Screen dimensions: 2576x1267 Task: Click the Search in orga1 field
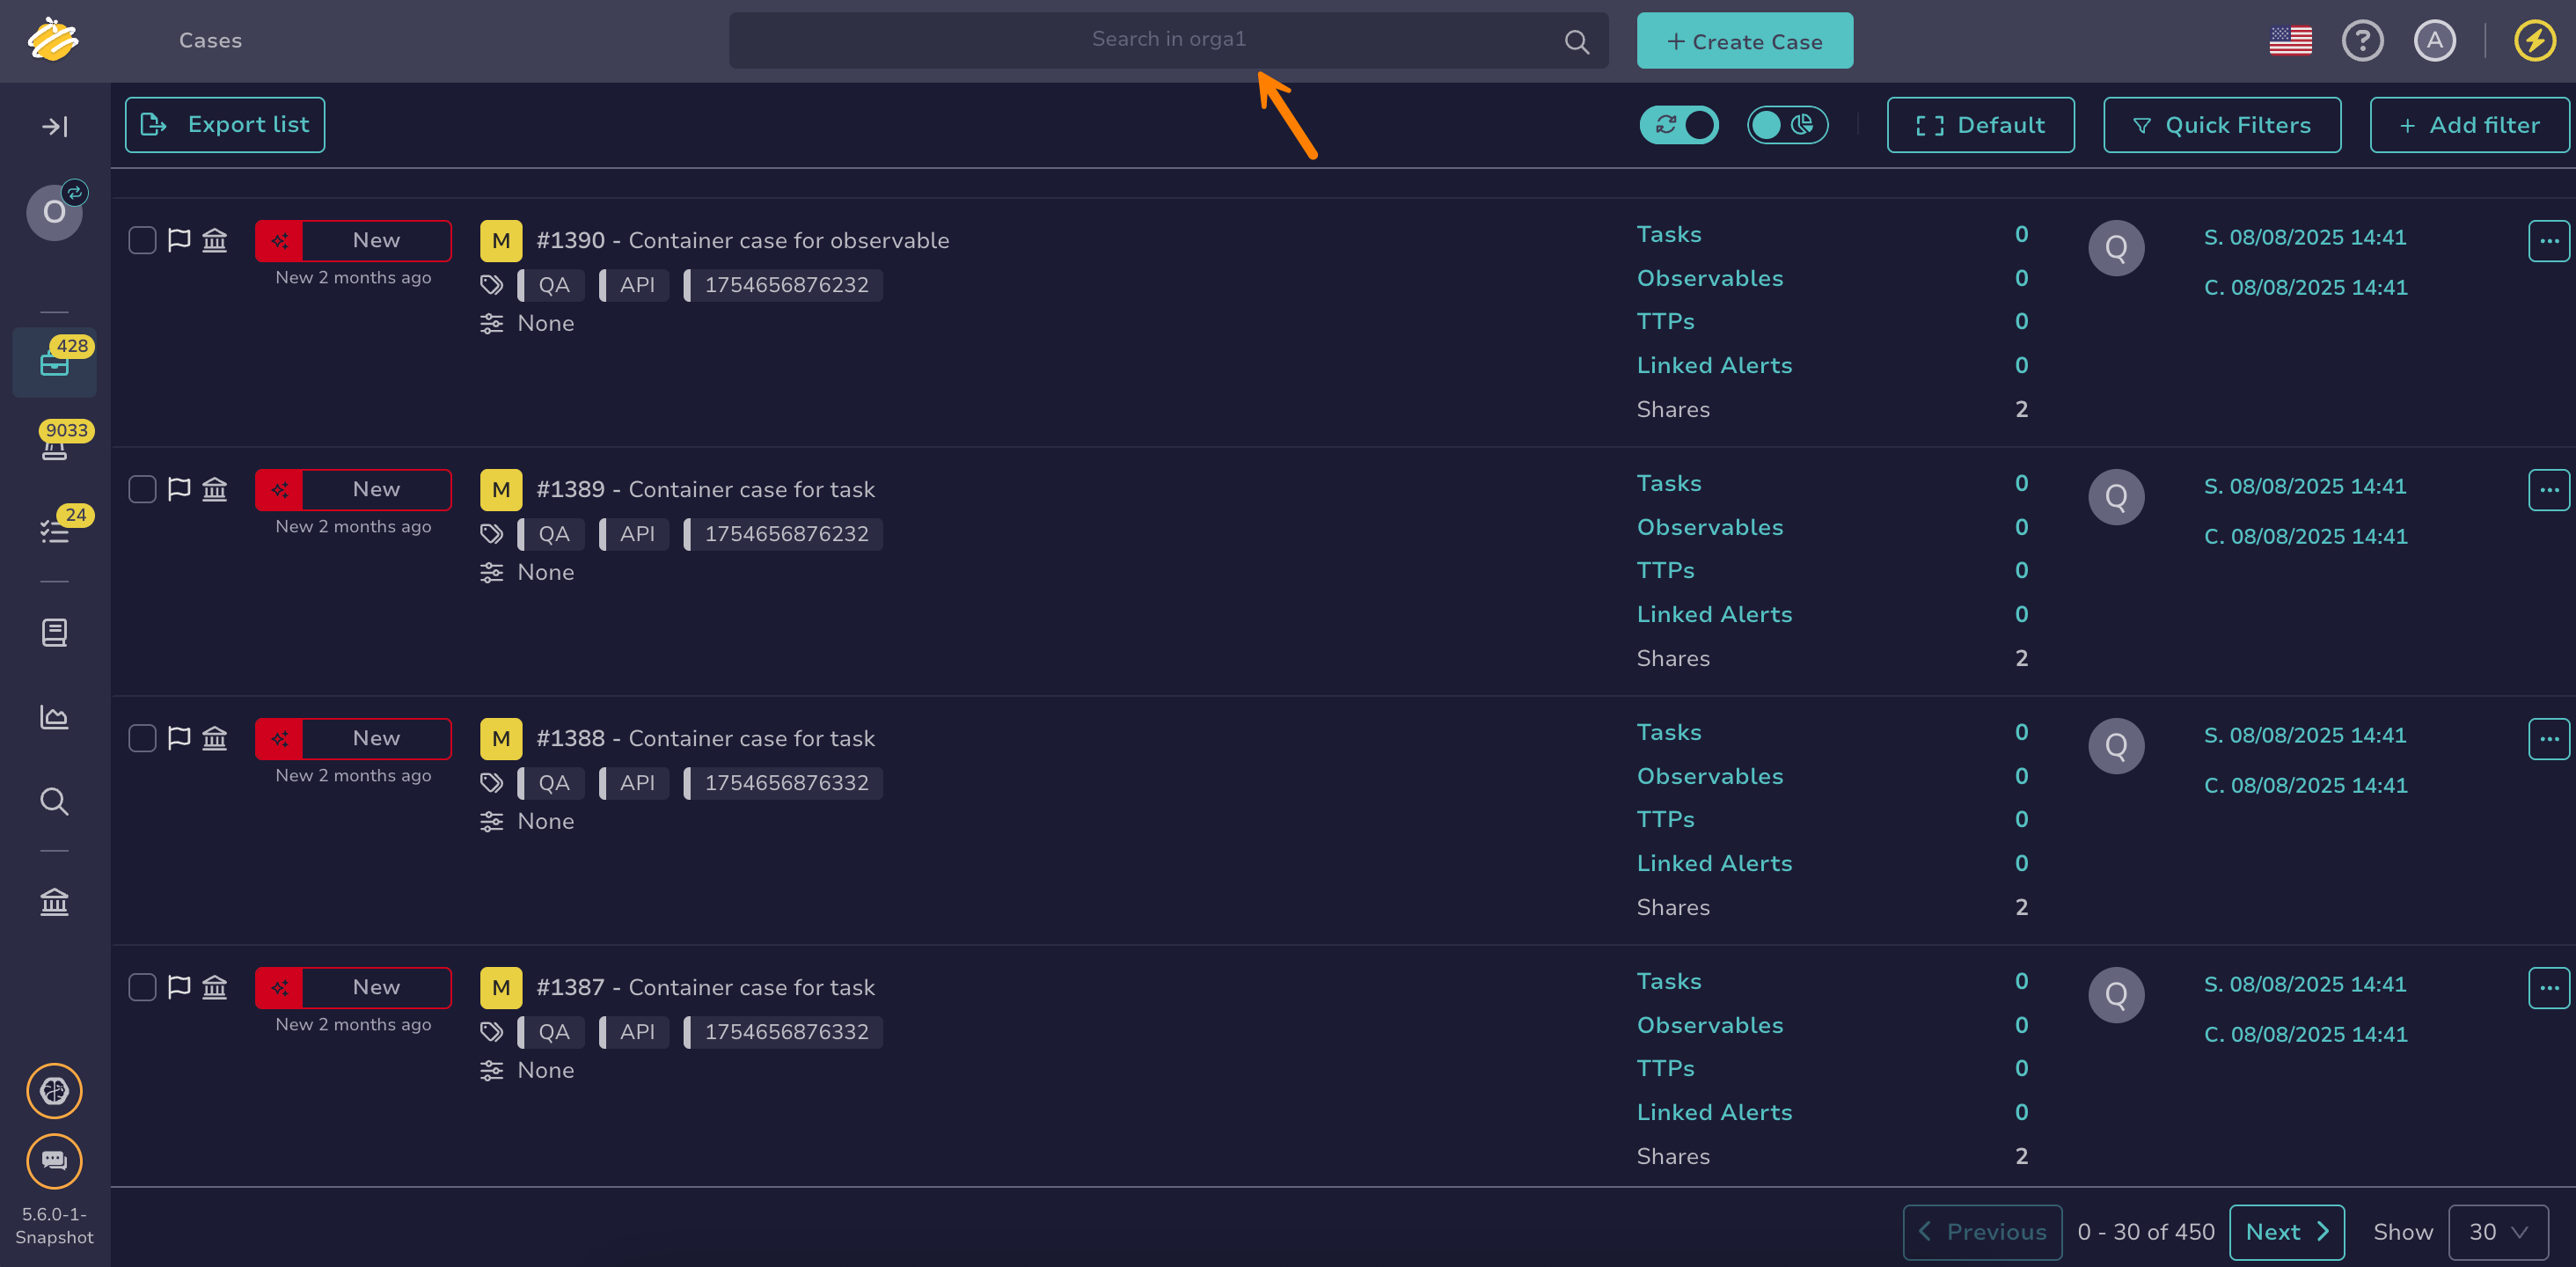pyautogui.click(x=1167, y=40)
